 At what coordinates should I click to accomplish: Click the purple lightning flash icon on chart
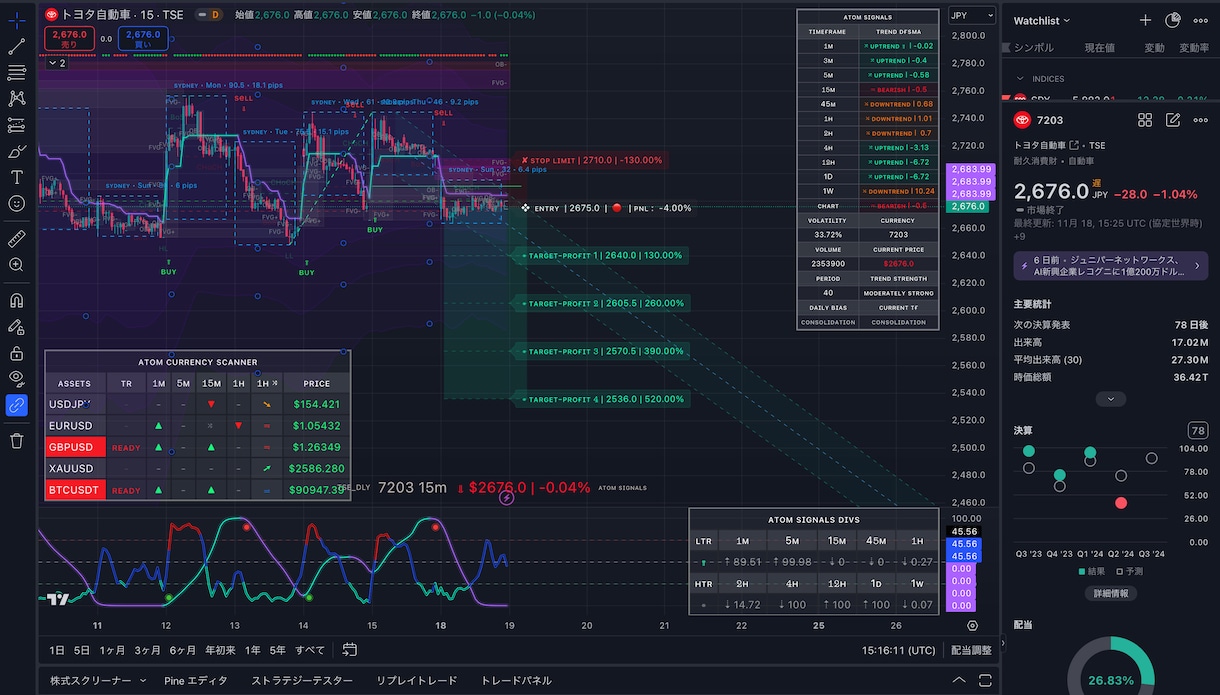coord(507,496)
